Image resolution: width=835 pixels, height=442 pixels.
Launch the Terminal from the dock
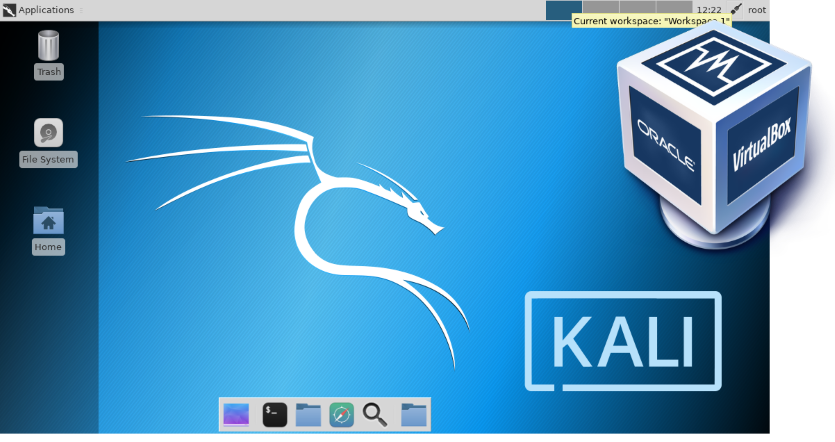pyautogui.click(x=275, y=414)
